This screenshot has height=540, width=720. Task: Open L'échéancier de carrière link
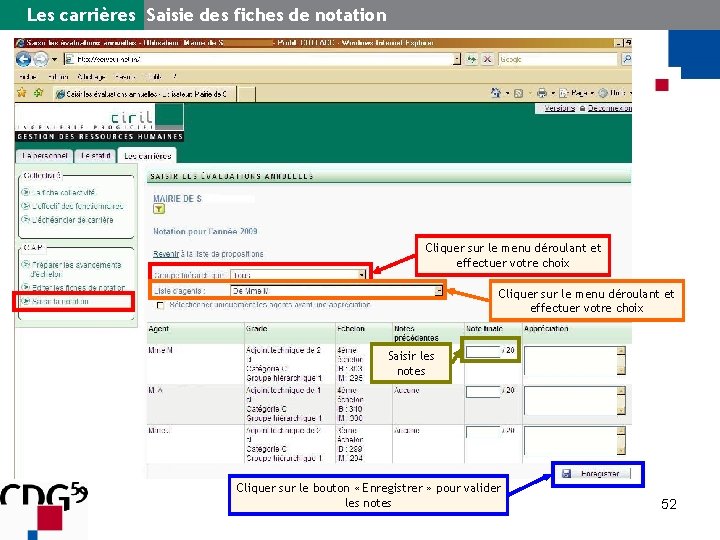[x=73, y=220]
